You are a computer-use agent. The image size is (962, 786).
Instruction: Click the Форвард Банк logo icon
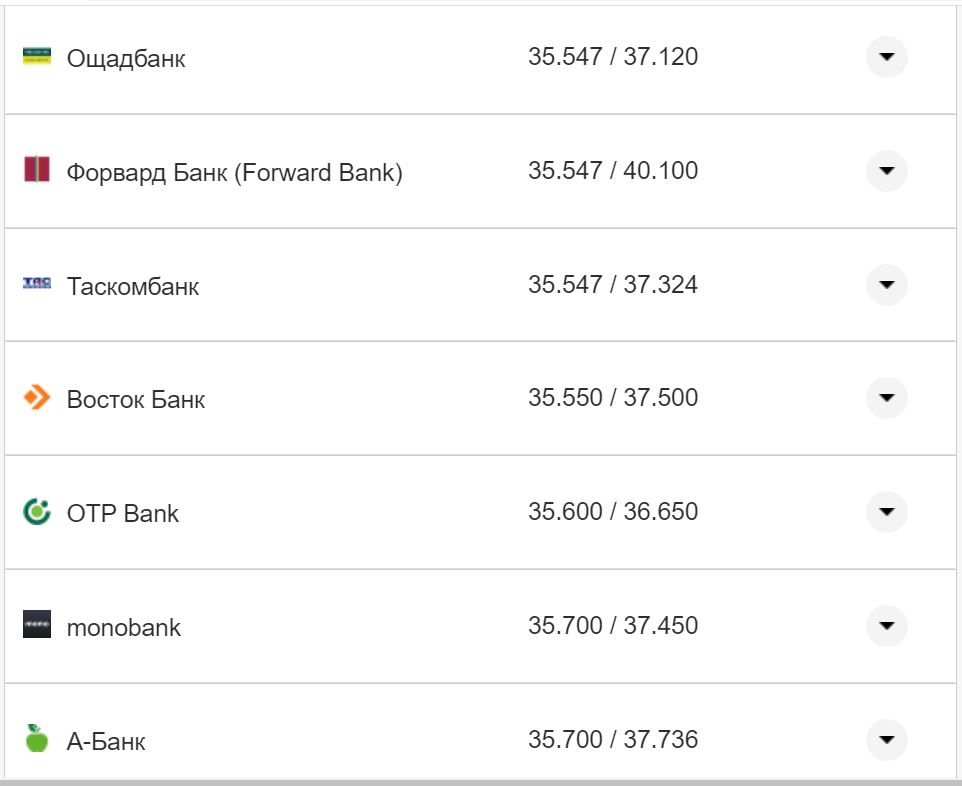pos(37,170)
